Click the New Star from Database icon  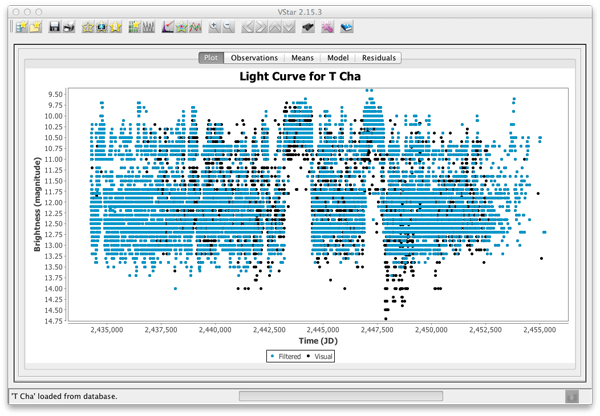(x=20, y=27)
